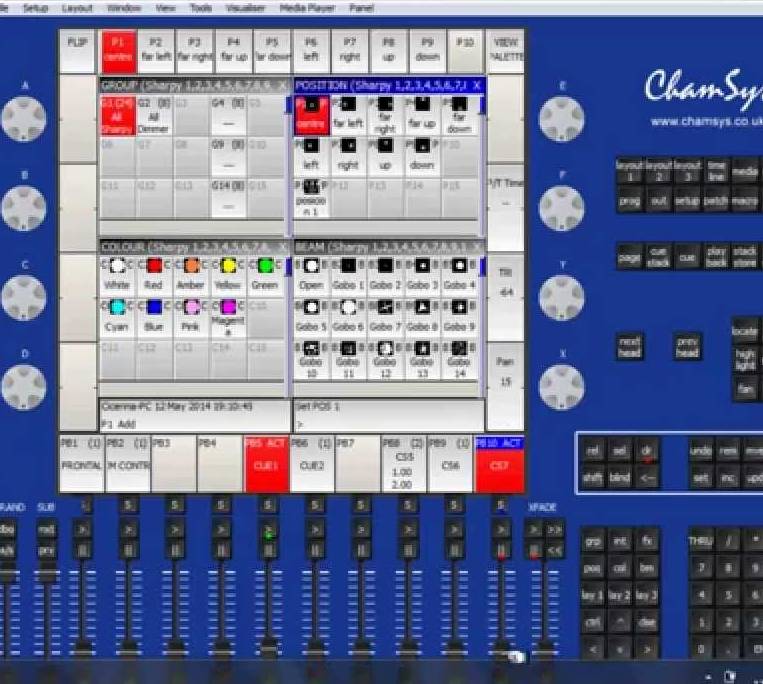Click the 'prev head' console key
763x684 pixels.
coord(687,346)
